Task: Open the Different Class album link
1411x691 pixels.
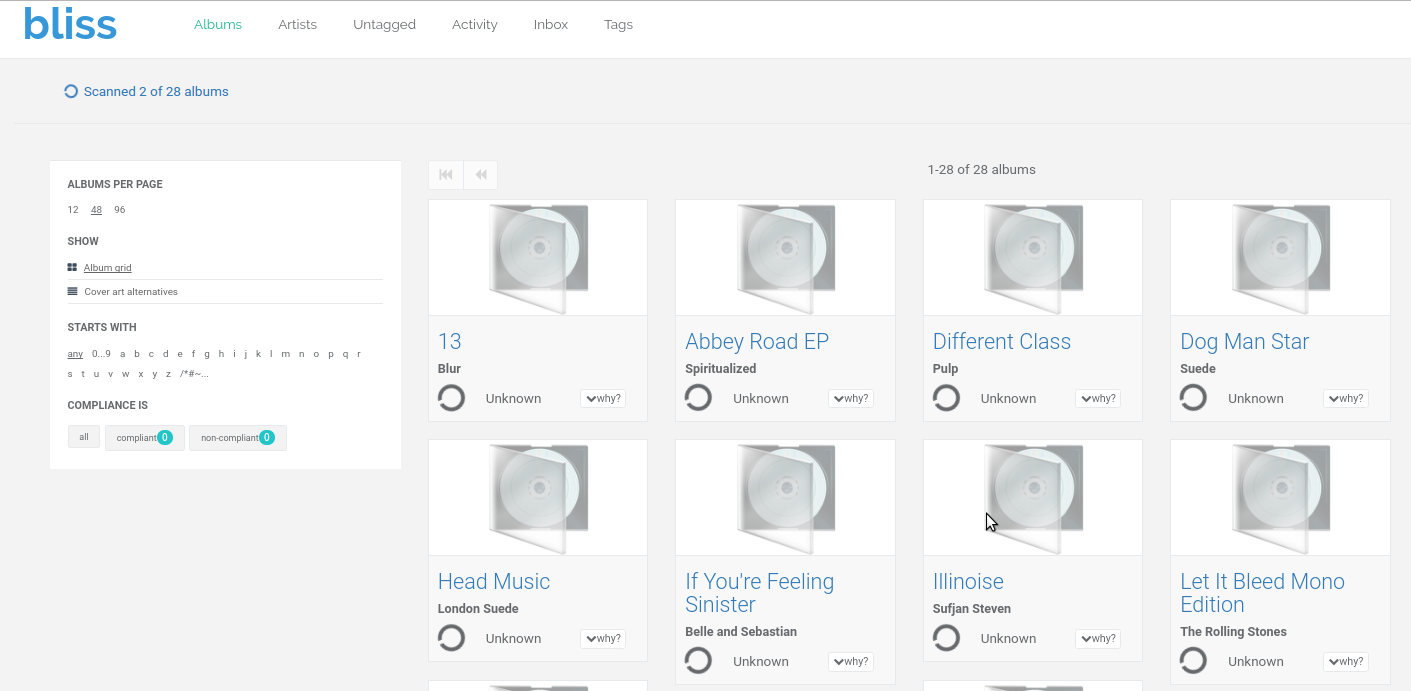Action: pos(1002,342)
